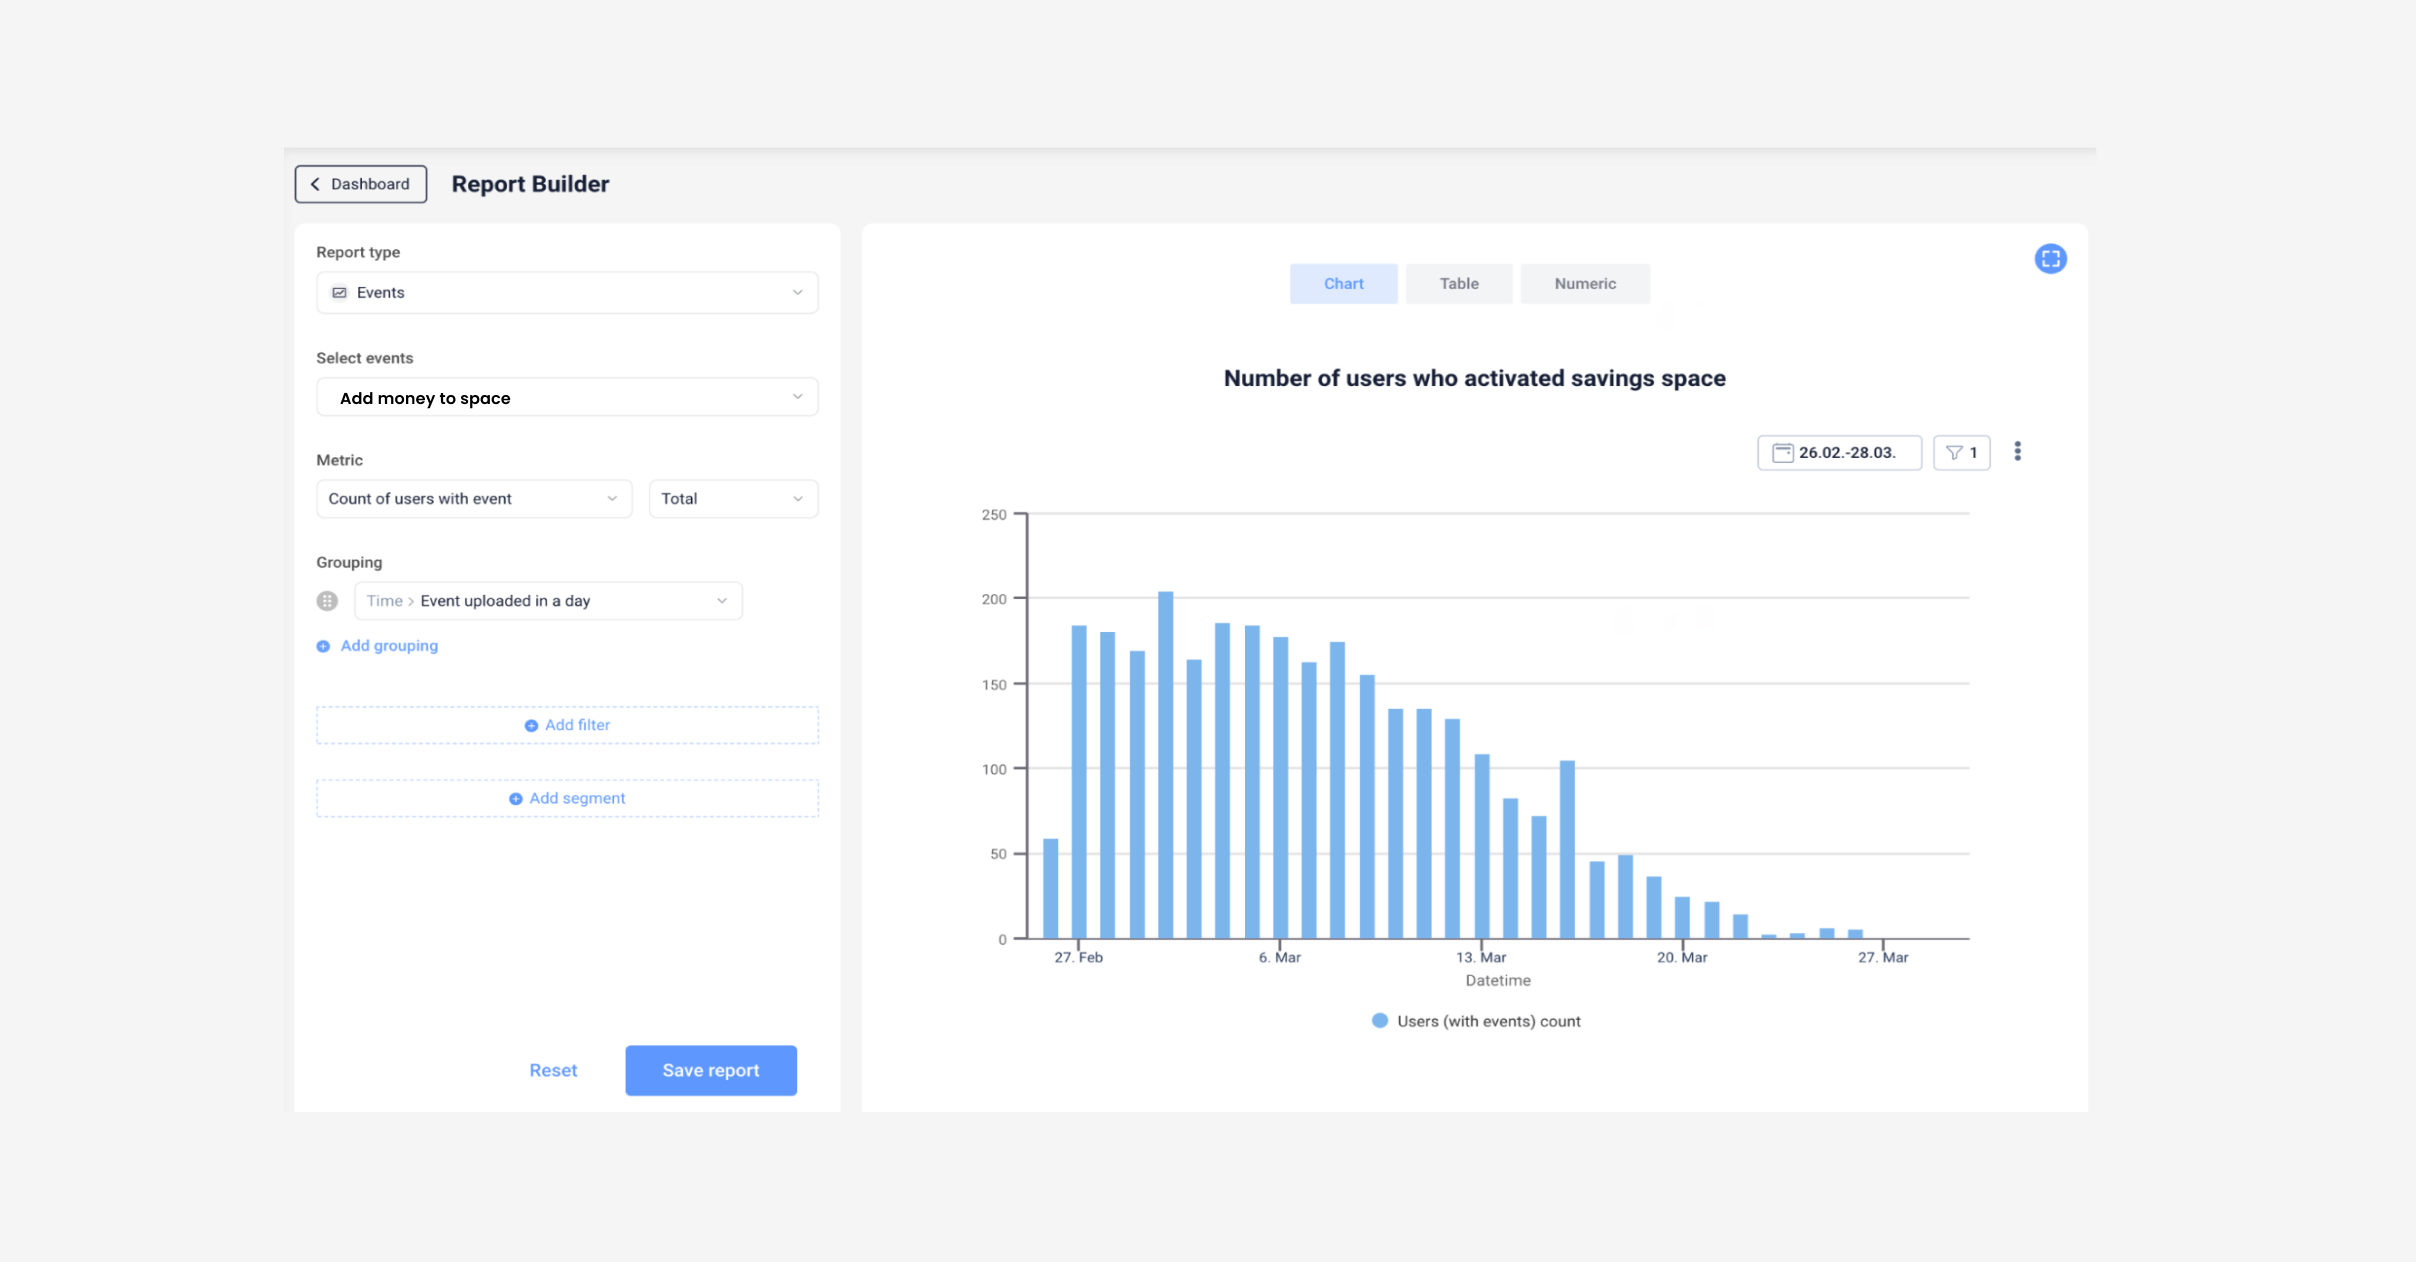Click the Events chart icon in Report type
Screen dimensions: 2416x1262
pyautogui.click(x=340, y=293)
